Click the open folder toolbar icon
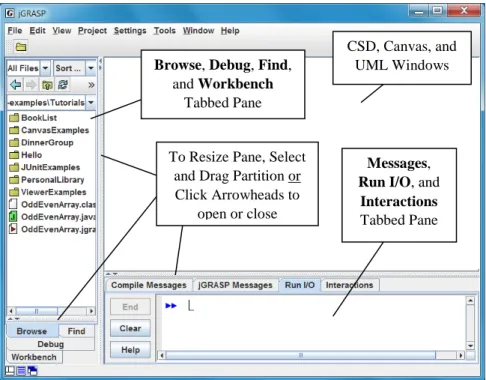The height and width of the screenshot is (380, 486). 21,47
